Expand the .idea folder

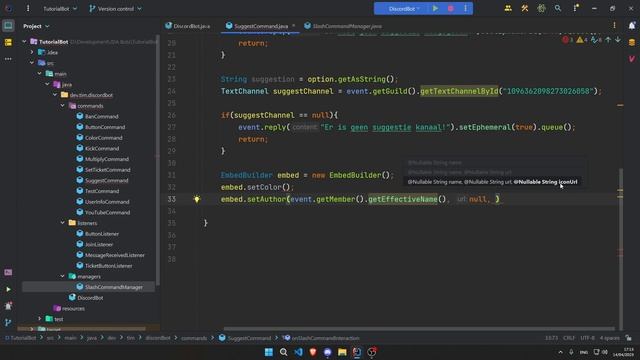coord(32,52)
